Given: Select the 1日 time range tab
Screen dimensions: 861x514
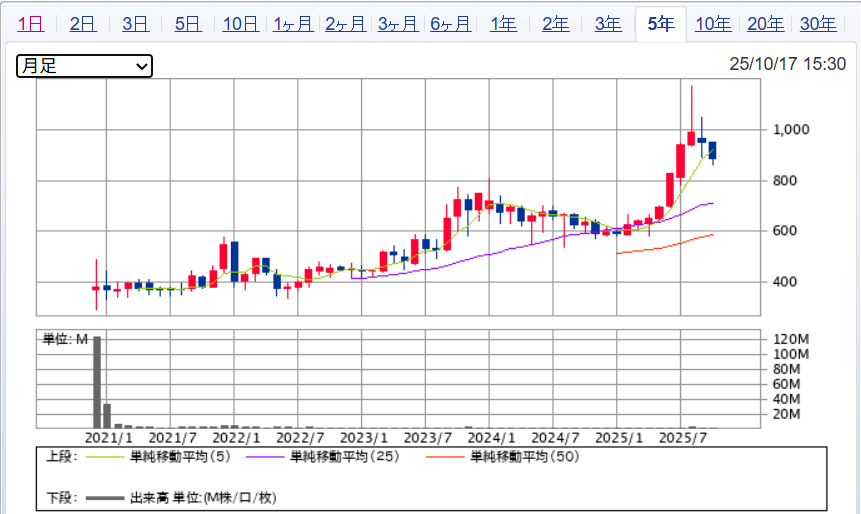Looking at the screenshot, I should pos(30,24).
